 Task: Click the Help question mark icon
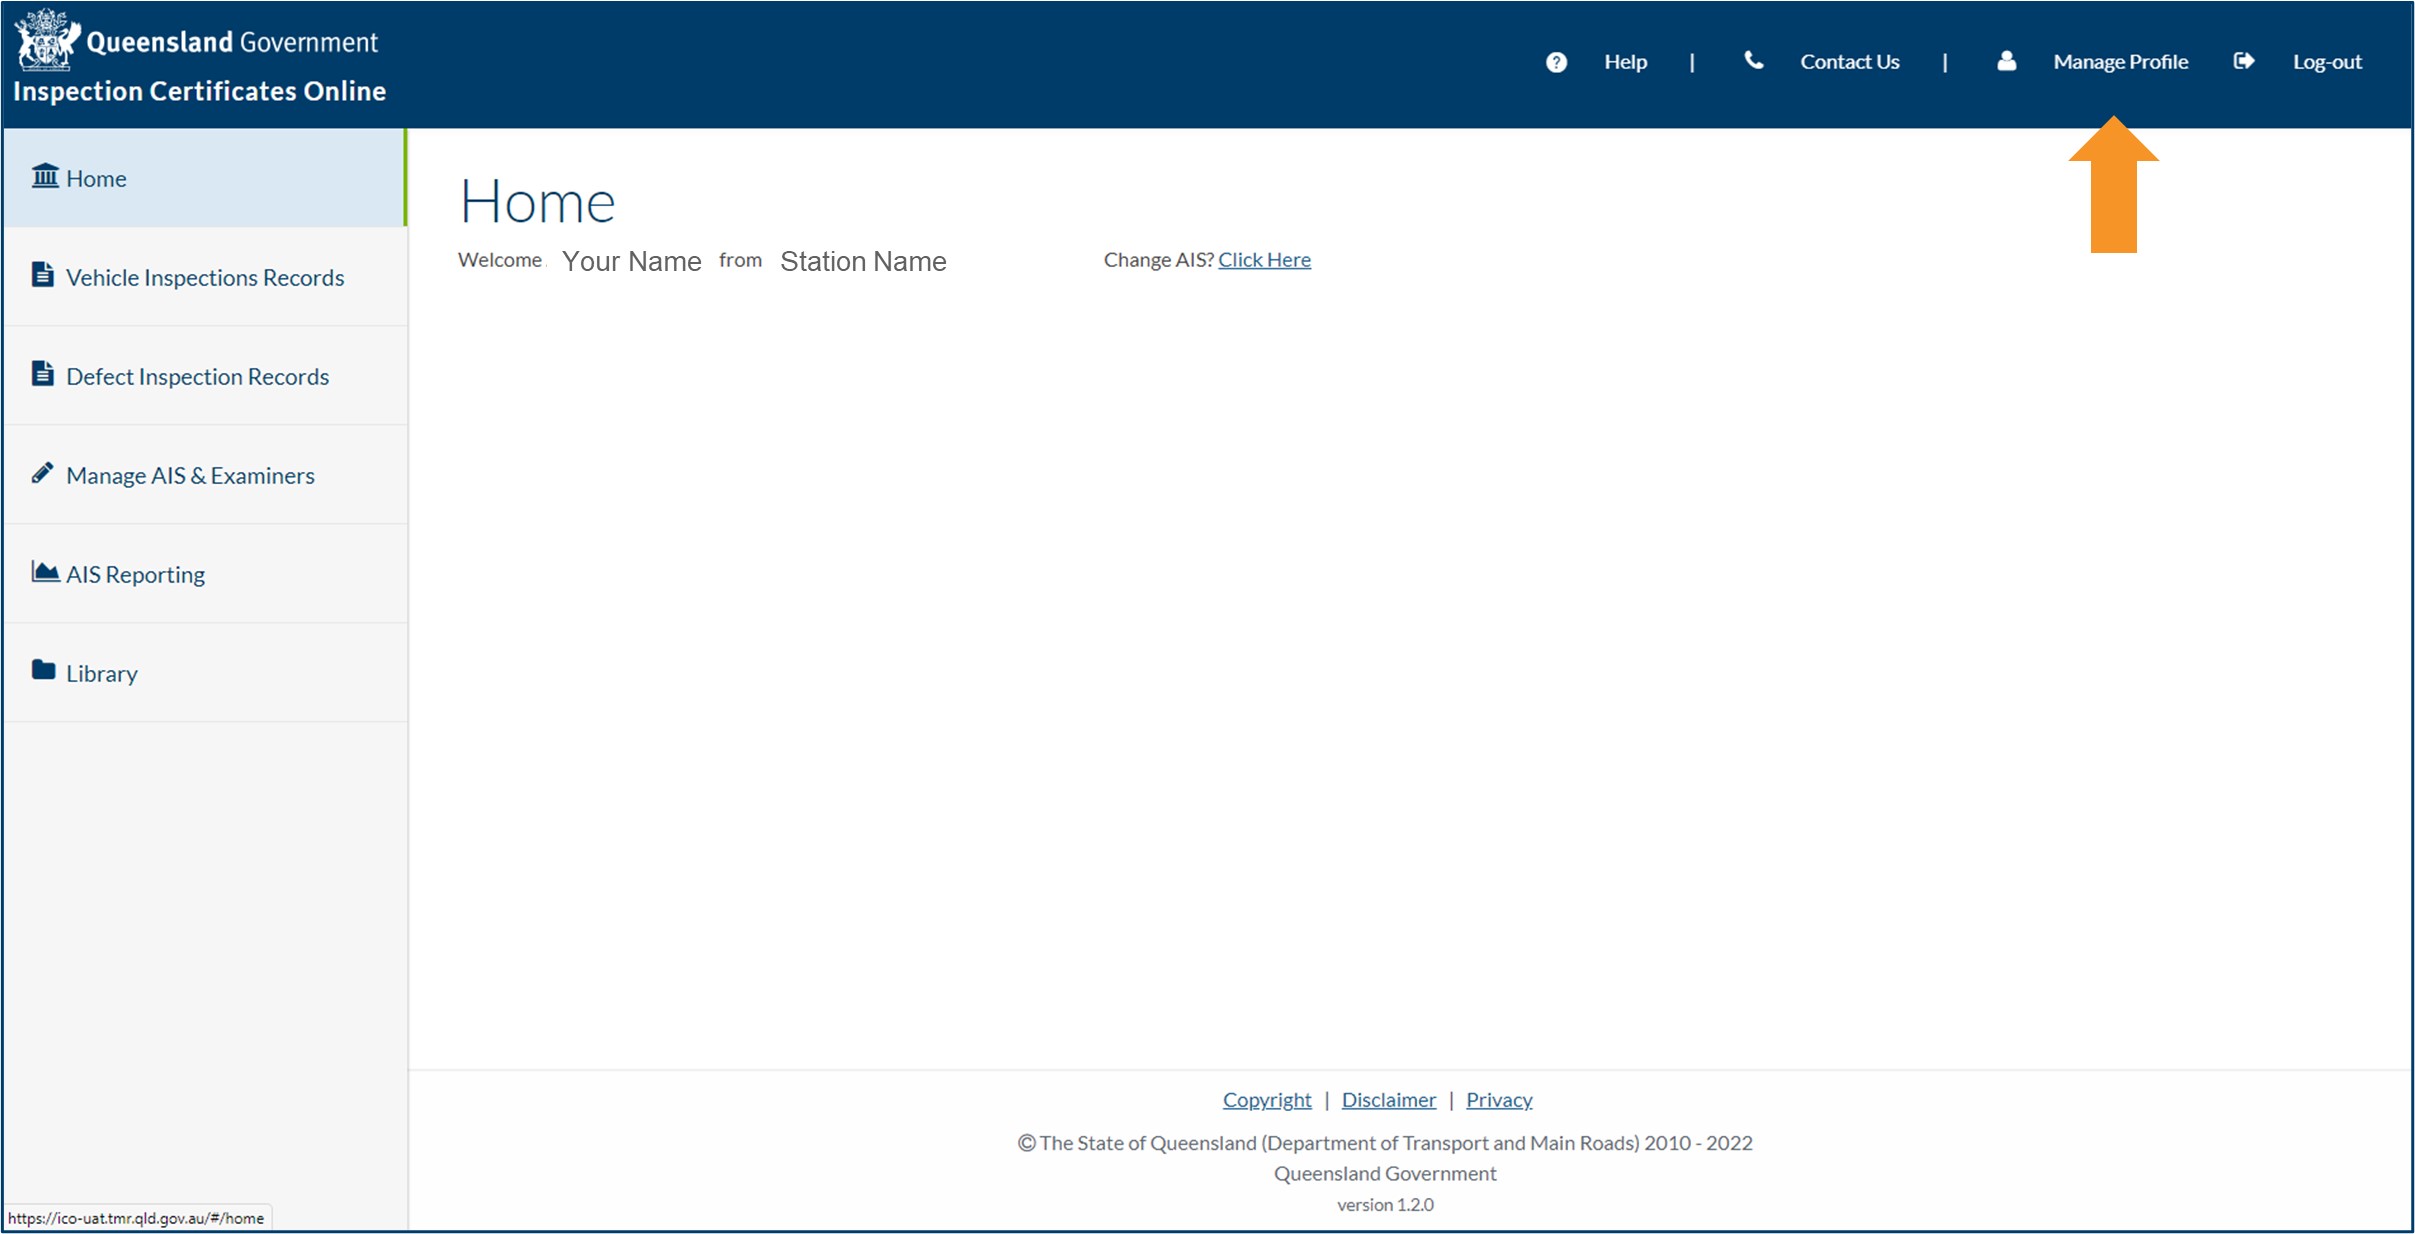(x=1556, y=62)
